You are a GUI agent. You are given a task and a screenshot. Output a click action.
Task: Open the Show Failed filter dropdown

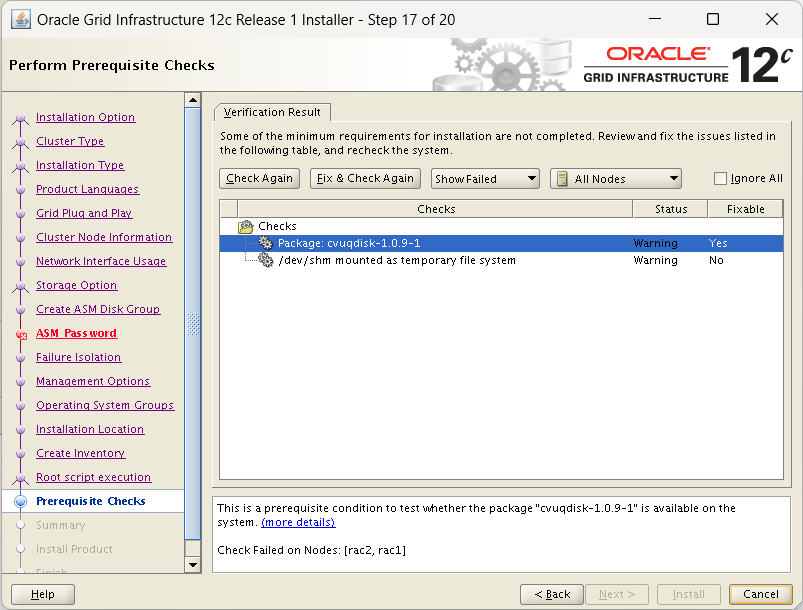pyautogui.click(x=485, y=179)
